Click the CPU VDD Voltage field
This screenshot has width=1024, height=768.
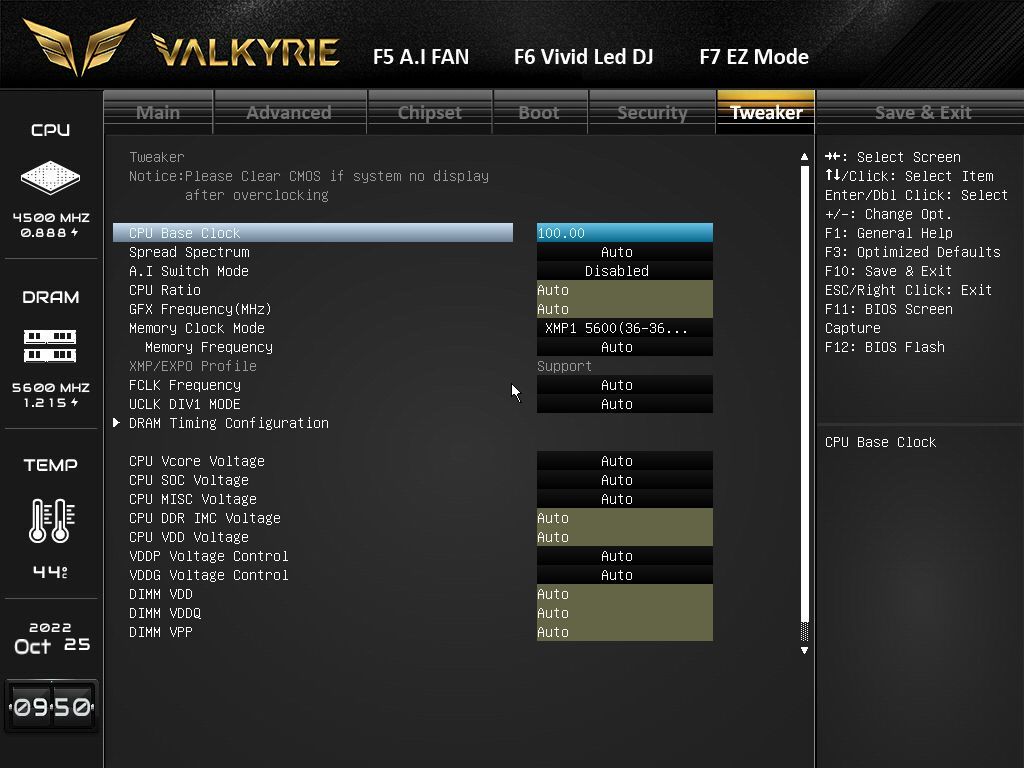(x=624, y=537)
